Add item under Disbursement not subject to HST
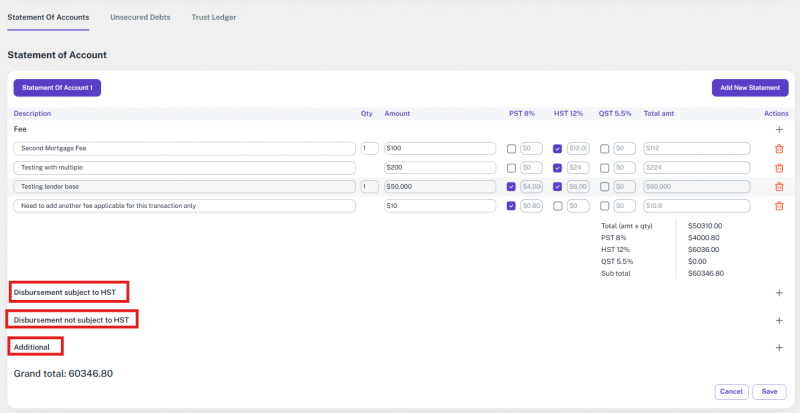The image size is (800, 413). pos(779,320)
